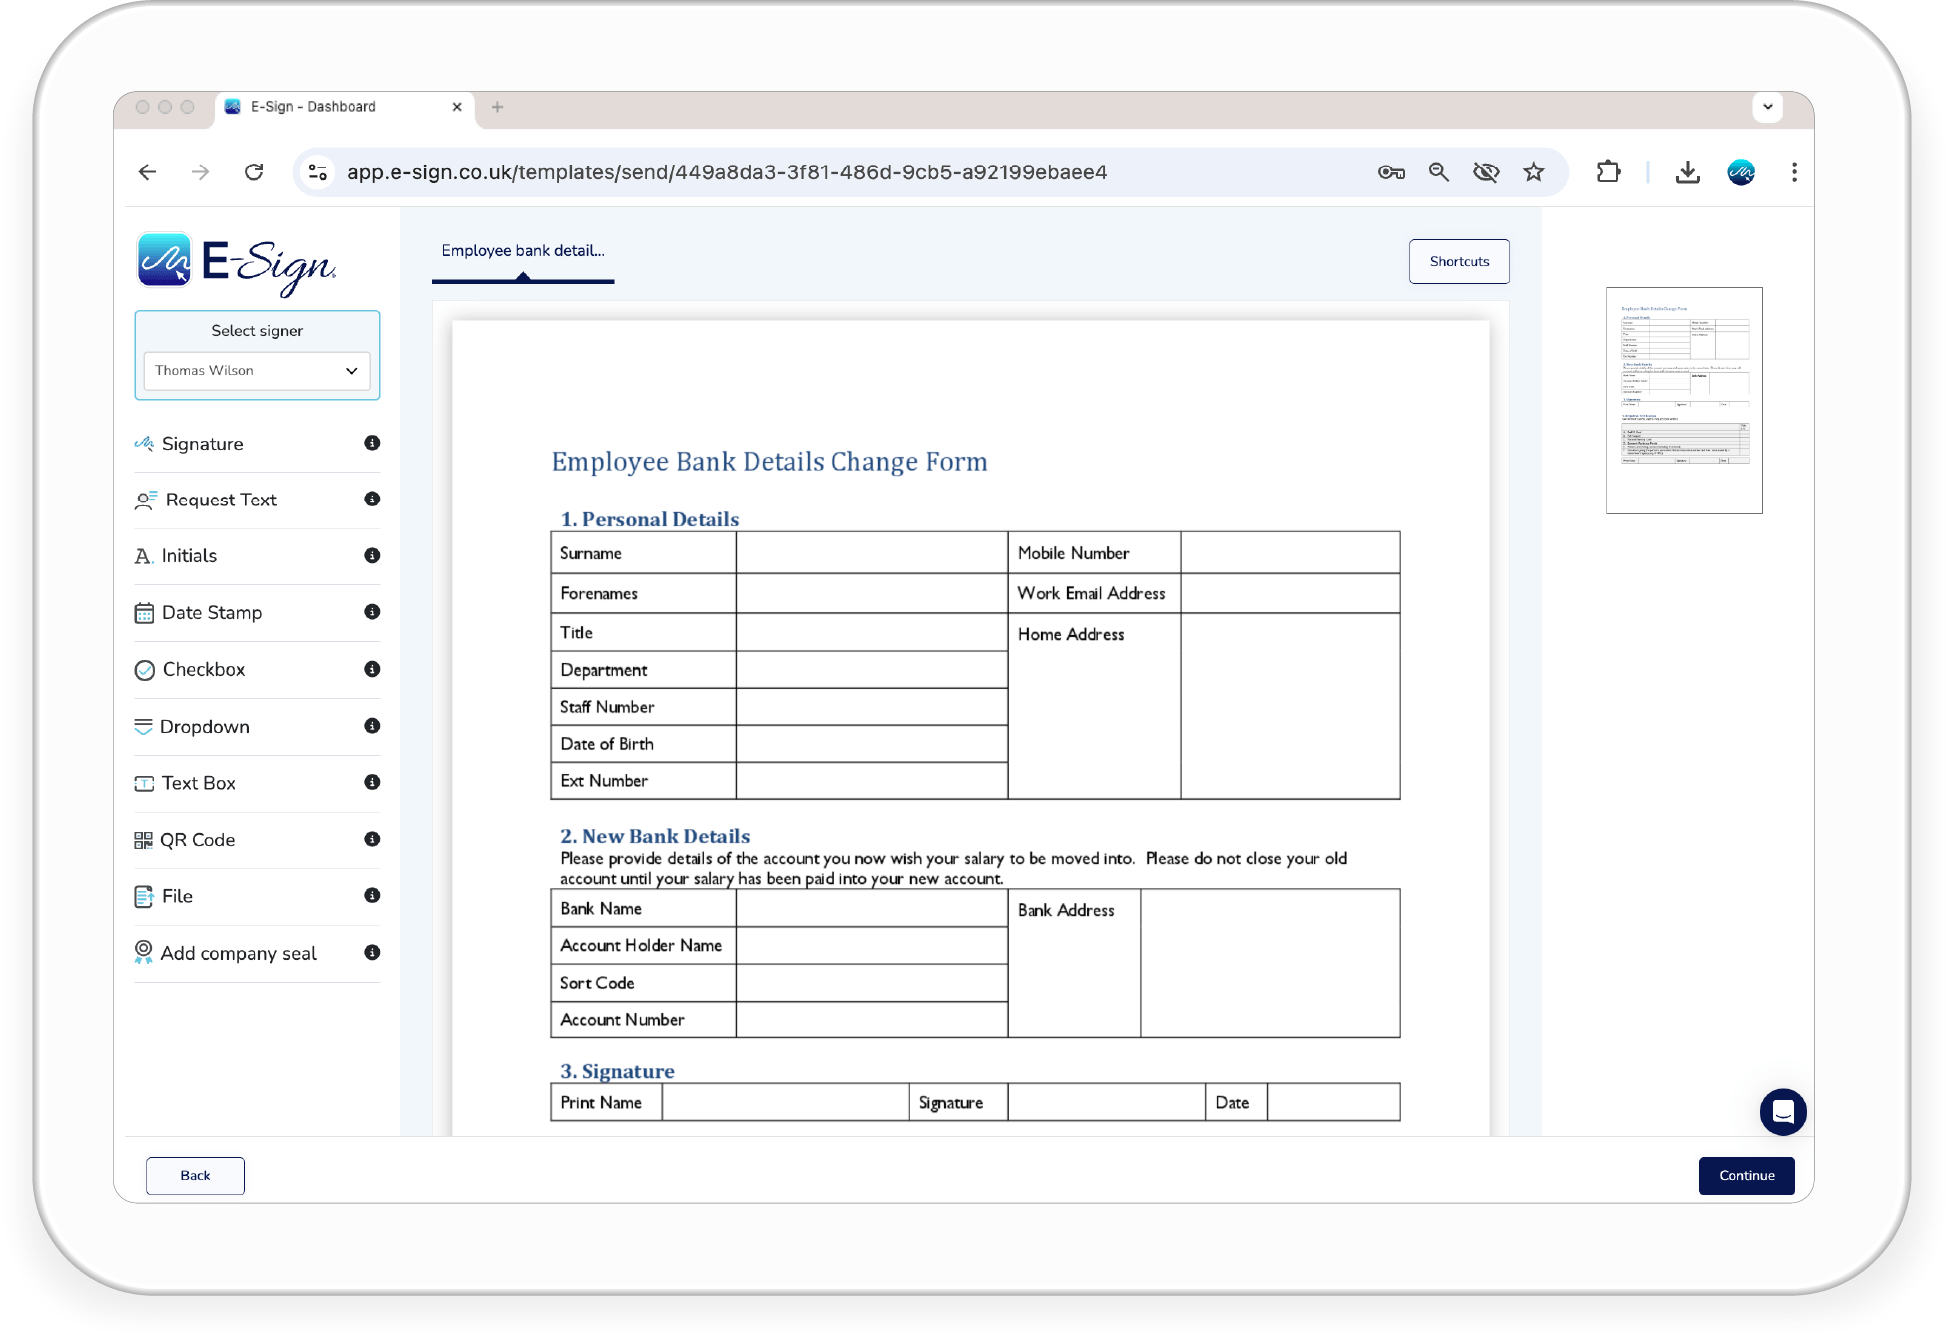Open the chat support bubble
The width and height of the screenshot is (1948, 1340).
(x=1782, y=1112)
